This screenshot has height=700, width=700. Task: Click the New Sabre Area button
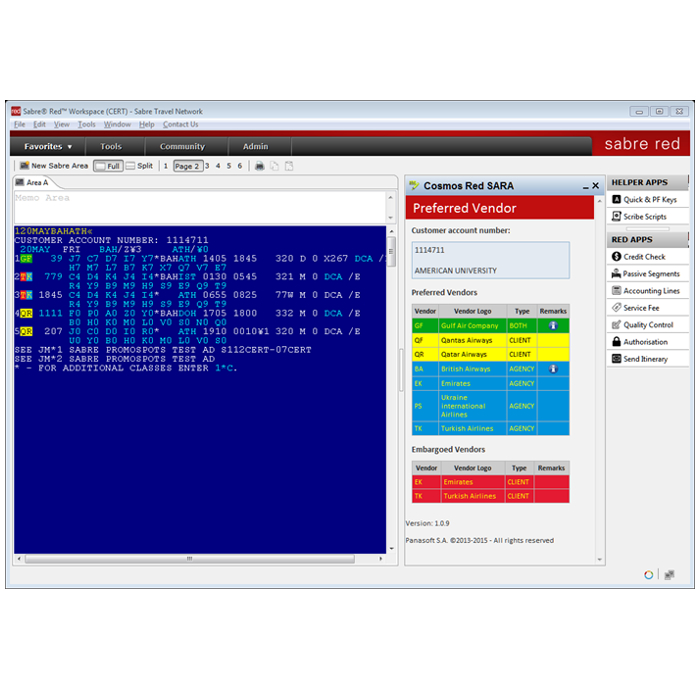pos(54,166)
